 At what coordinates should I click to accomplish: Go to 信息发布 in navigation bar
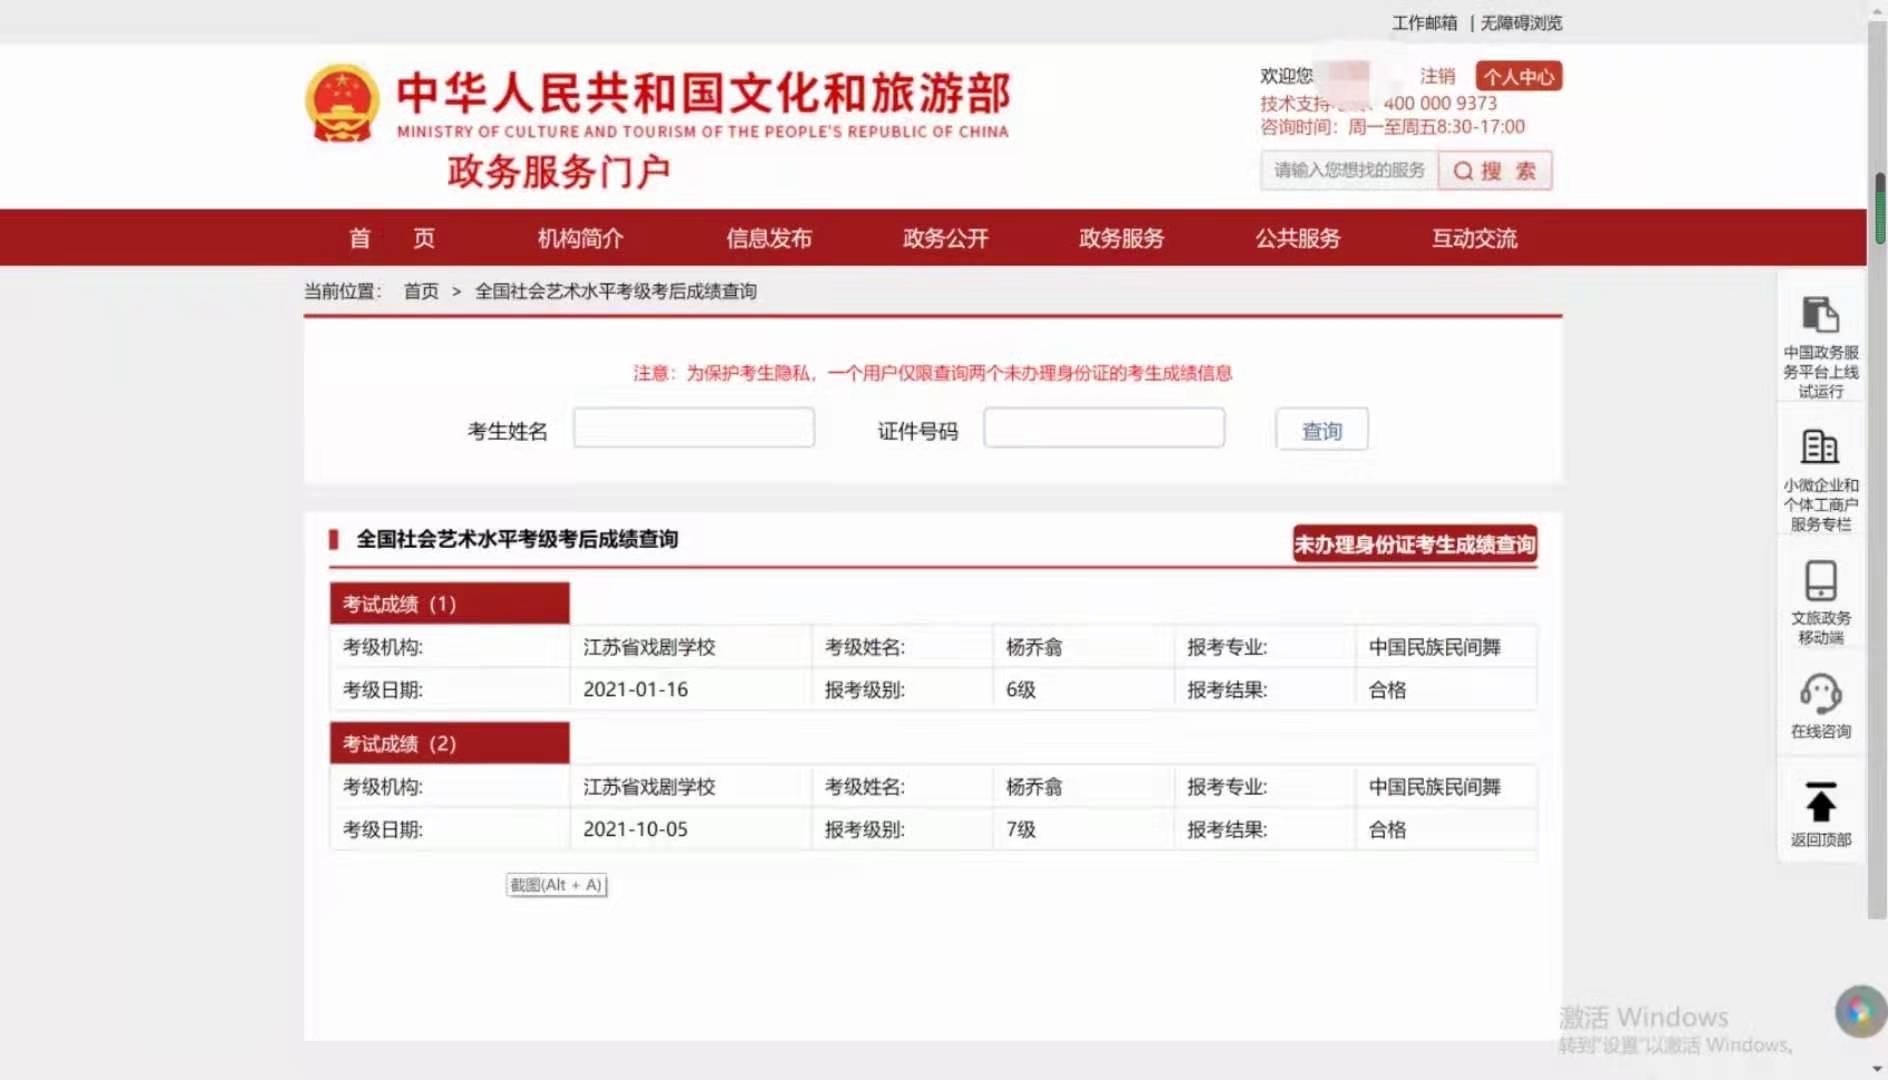(768, 238)
